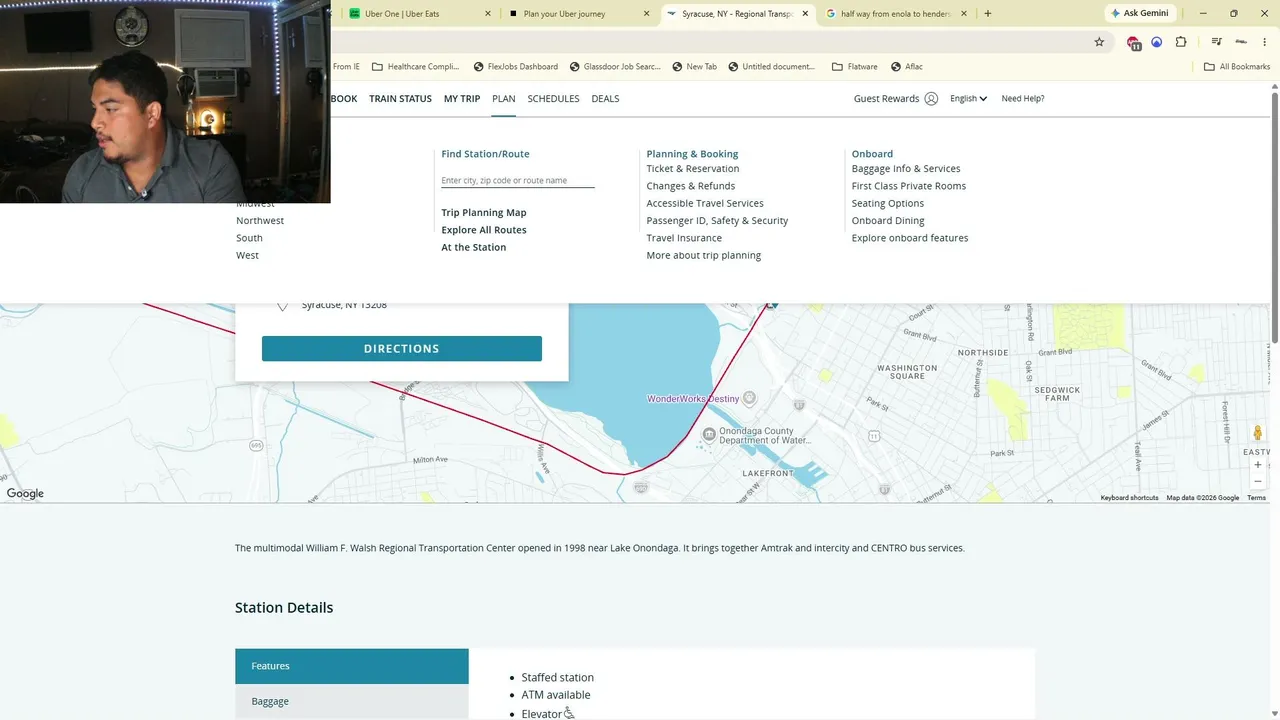The image size is (1280, 720).
Task: Open the Changes & Refunds link
Action: 691,186
